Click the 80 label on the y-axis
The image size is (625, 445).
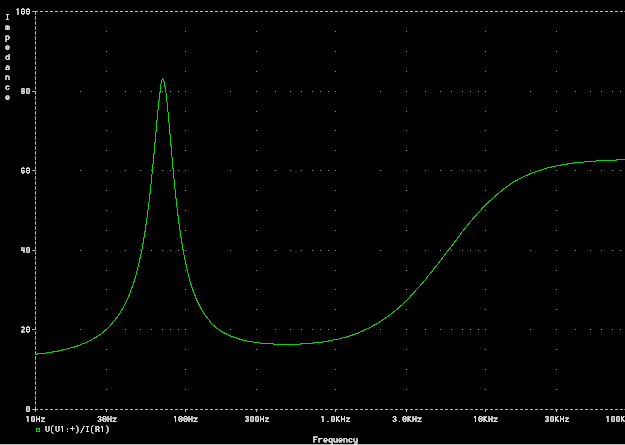click(25, 91)
